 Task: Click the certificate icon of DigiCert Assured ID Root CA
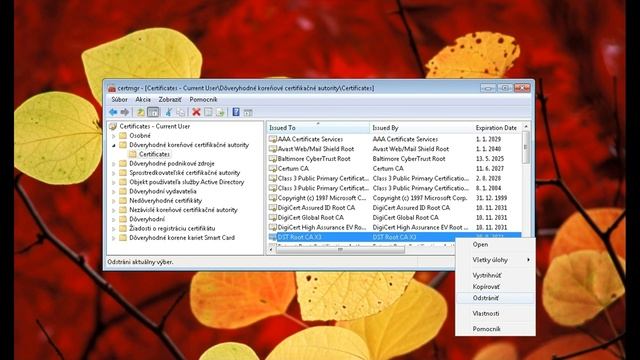click(x=273, y=208)
